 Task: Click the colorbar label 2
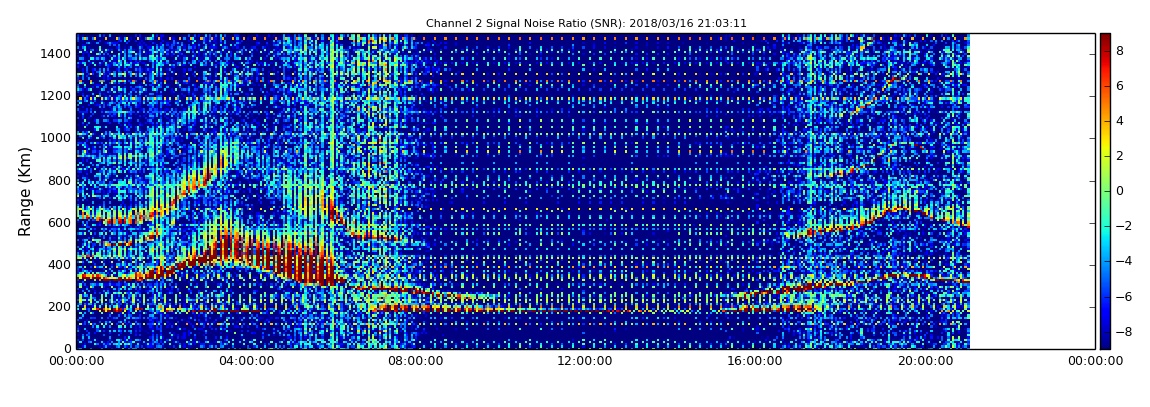(x=1120, y=155)
